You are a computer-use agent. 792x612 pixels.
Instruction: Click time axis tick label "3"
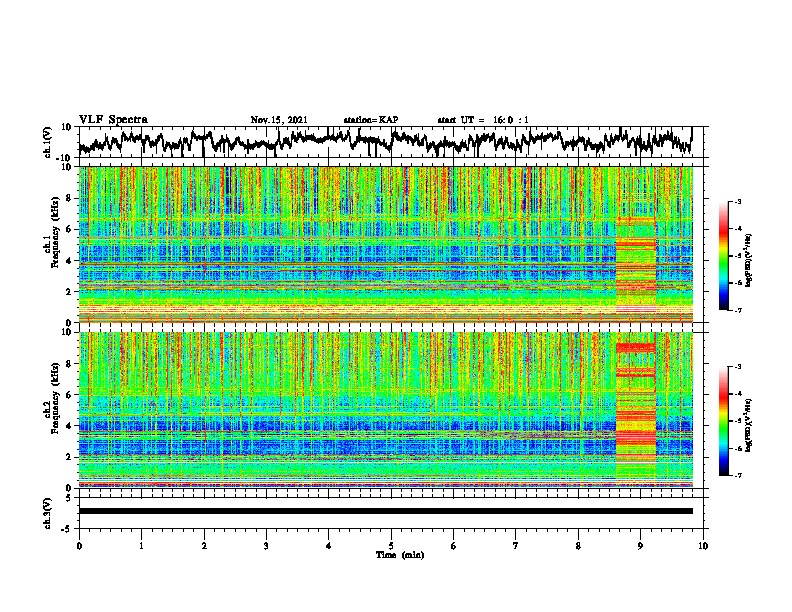click(266, 546)
